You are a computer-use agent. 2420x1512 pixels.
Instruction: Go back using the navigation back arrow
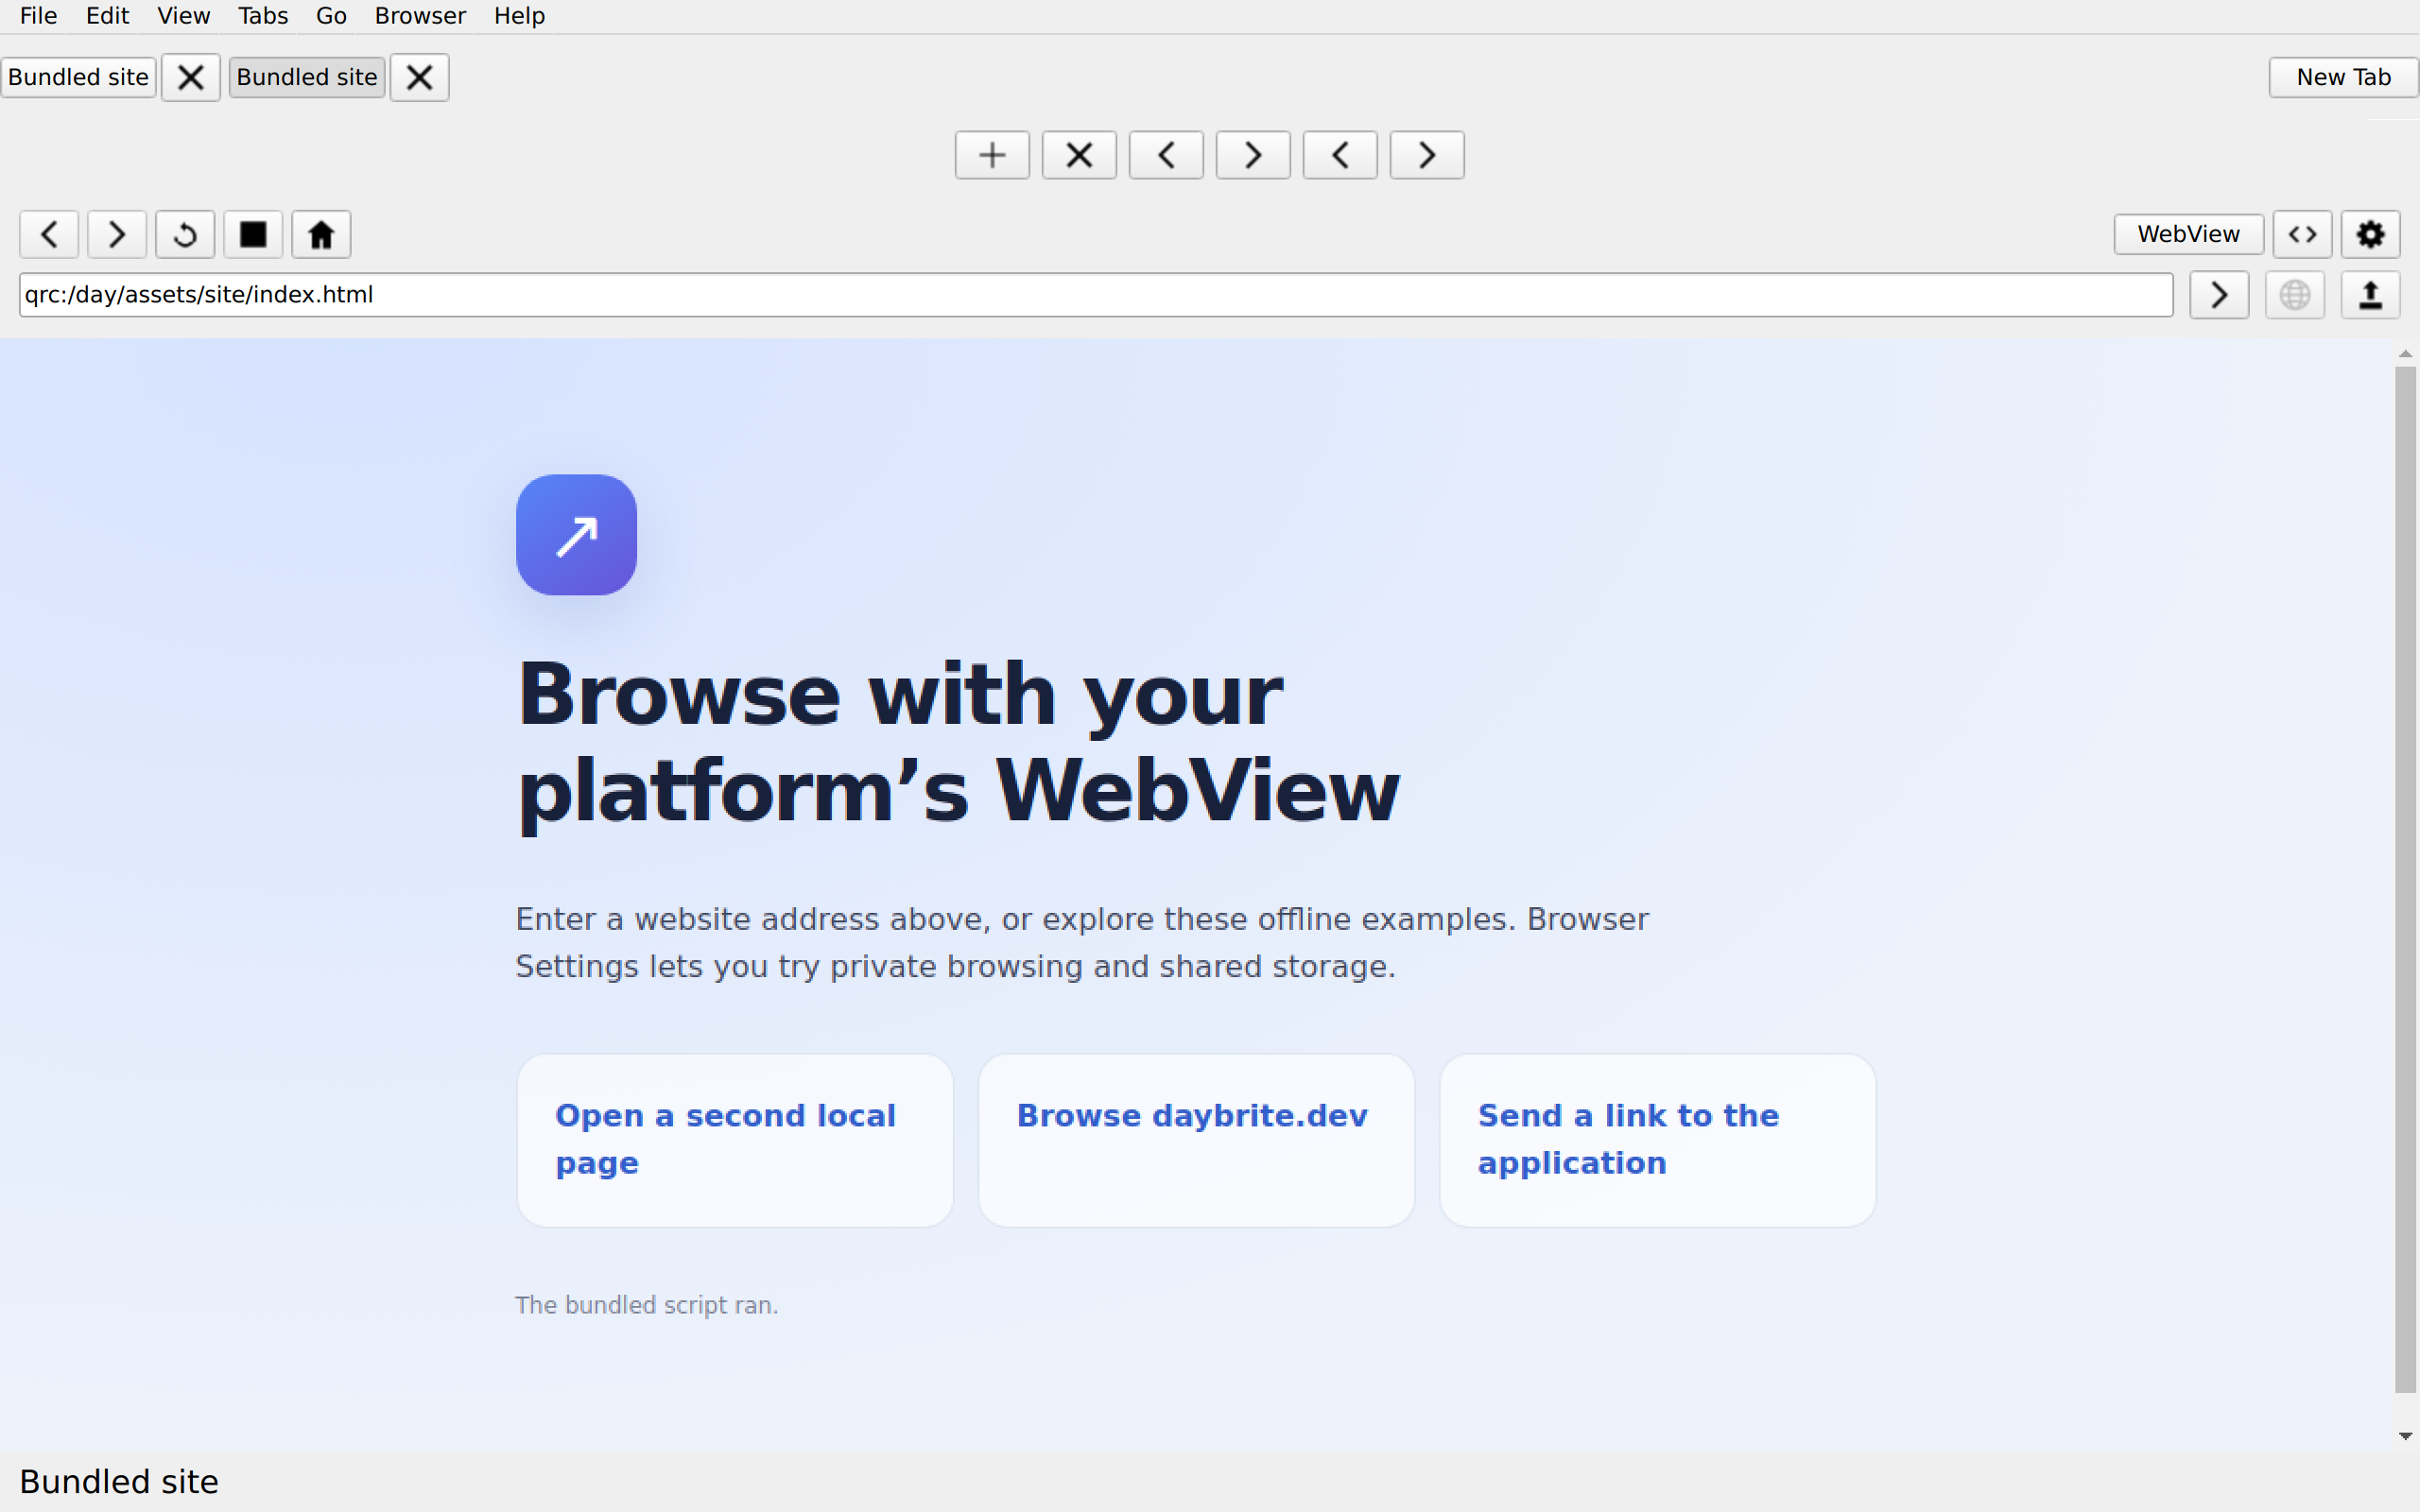point(49,235)
